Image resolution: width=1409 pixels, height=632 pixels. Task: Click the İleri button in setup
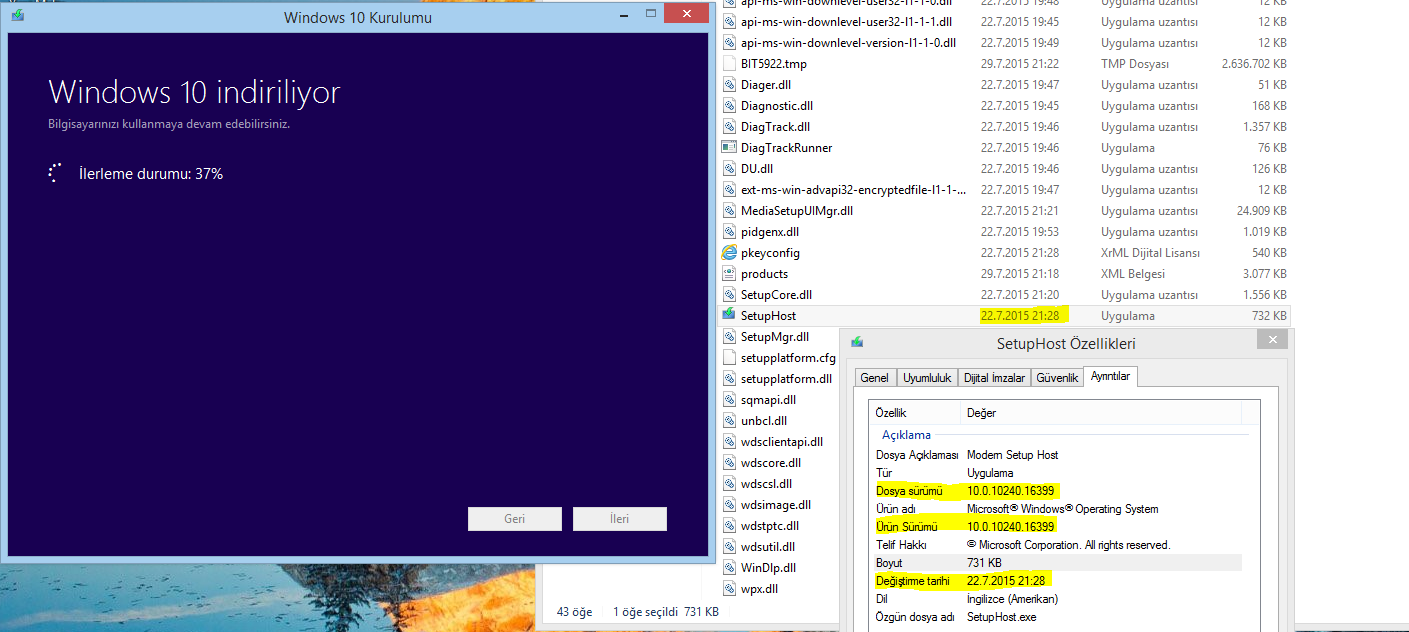620,519
